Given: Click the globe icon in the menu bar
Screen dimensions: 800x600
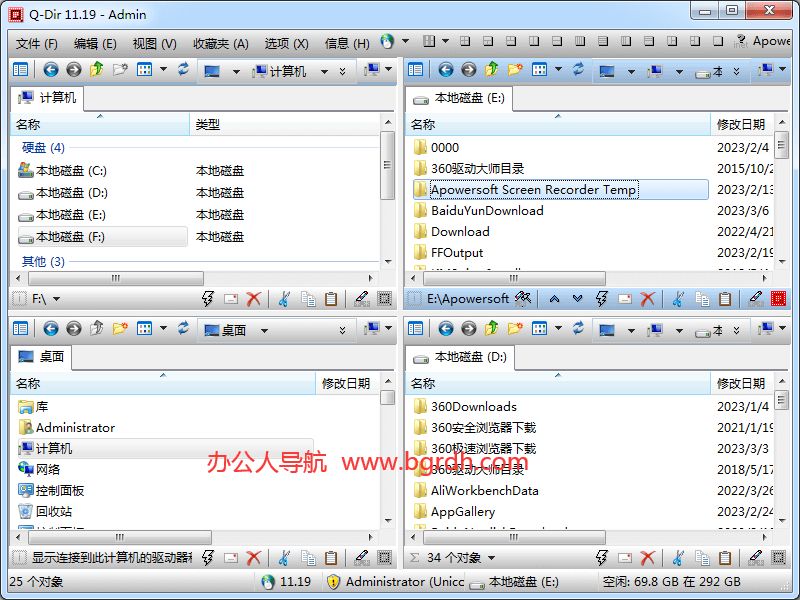Looking at the screenshot, I should (388, 42).
